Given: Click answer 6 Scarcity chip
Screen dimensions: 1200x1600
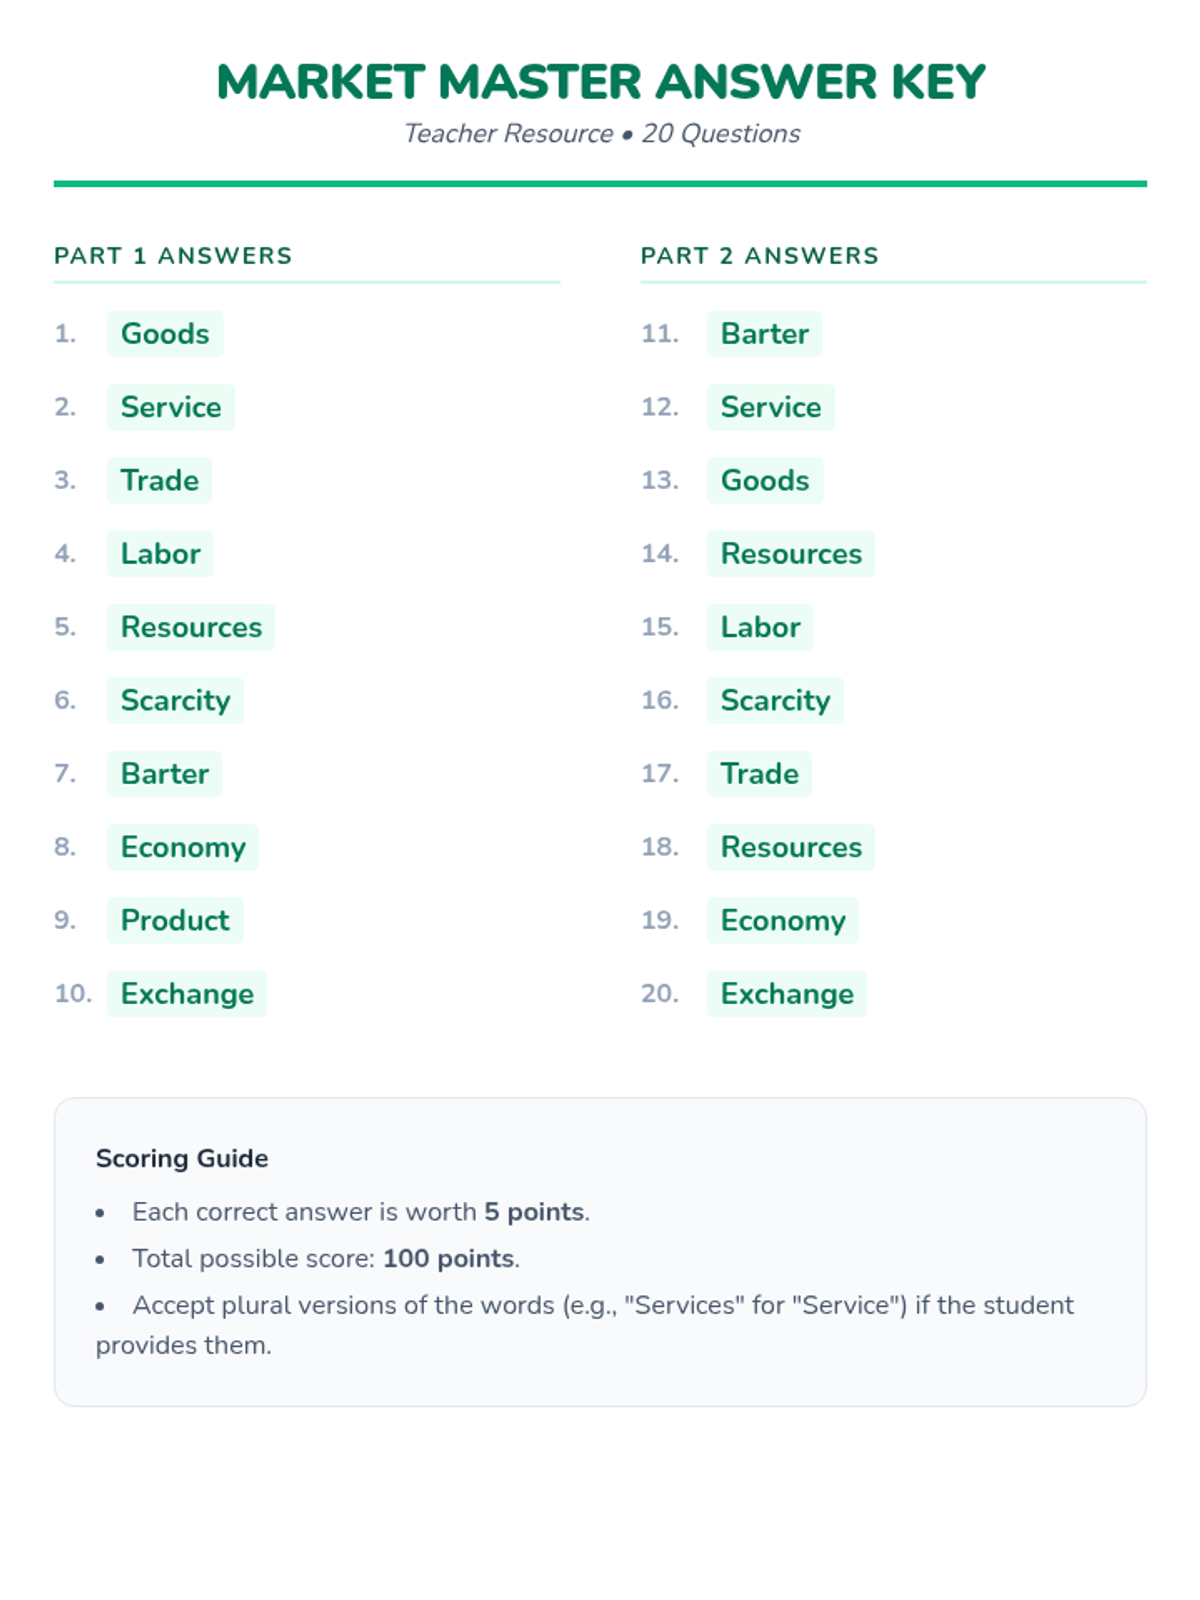Looking at the screenshot, I should (x=175, y=701).
